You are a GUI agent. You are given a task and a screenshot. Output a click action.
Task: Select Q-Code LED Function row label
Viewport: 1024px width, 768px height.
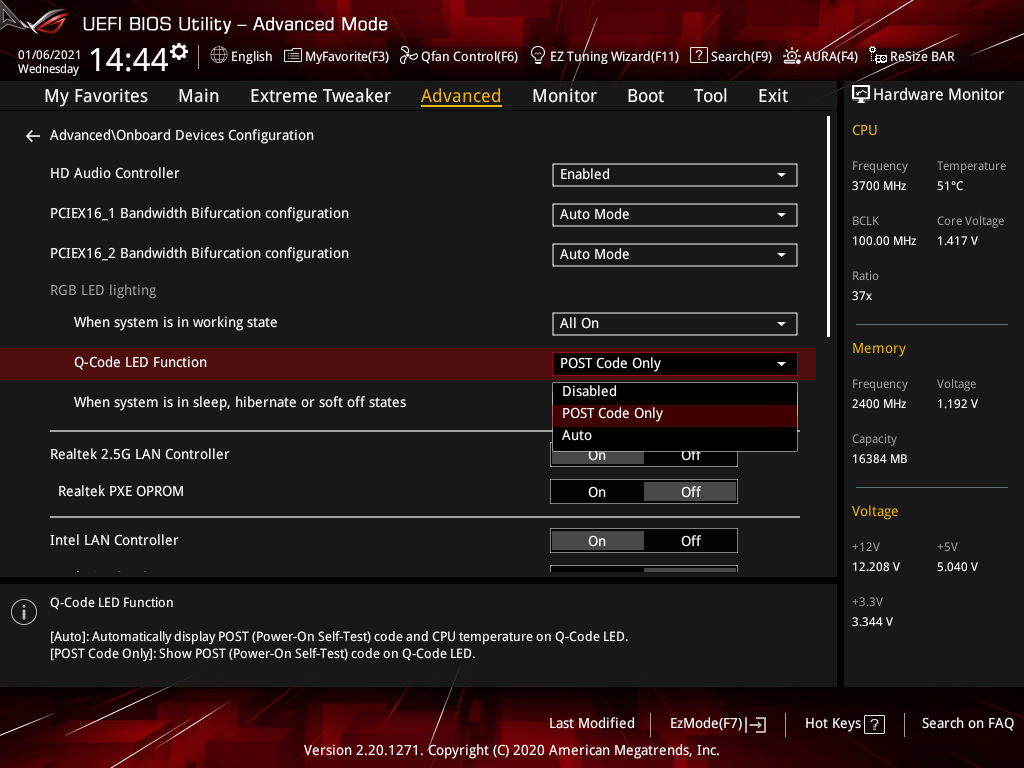pos(140,362)
